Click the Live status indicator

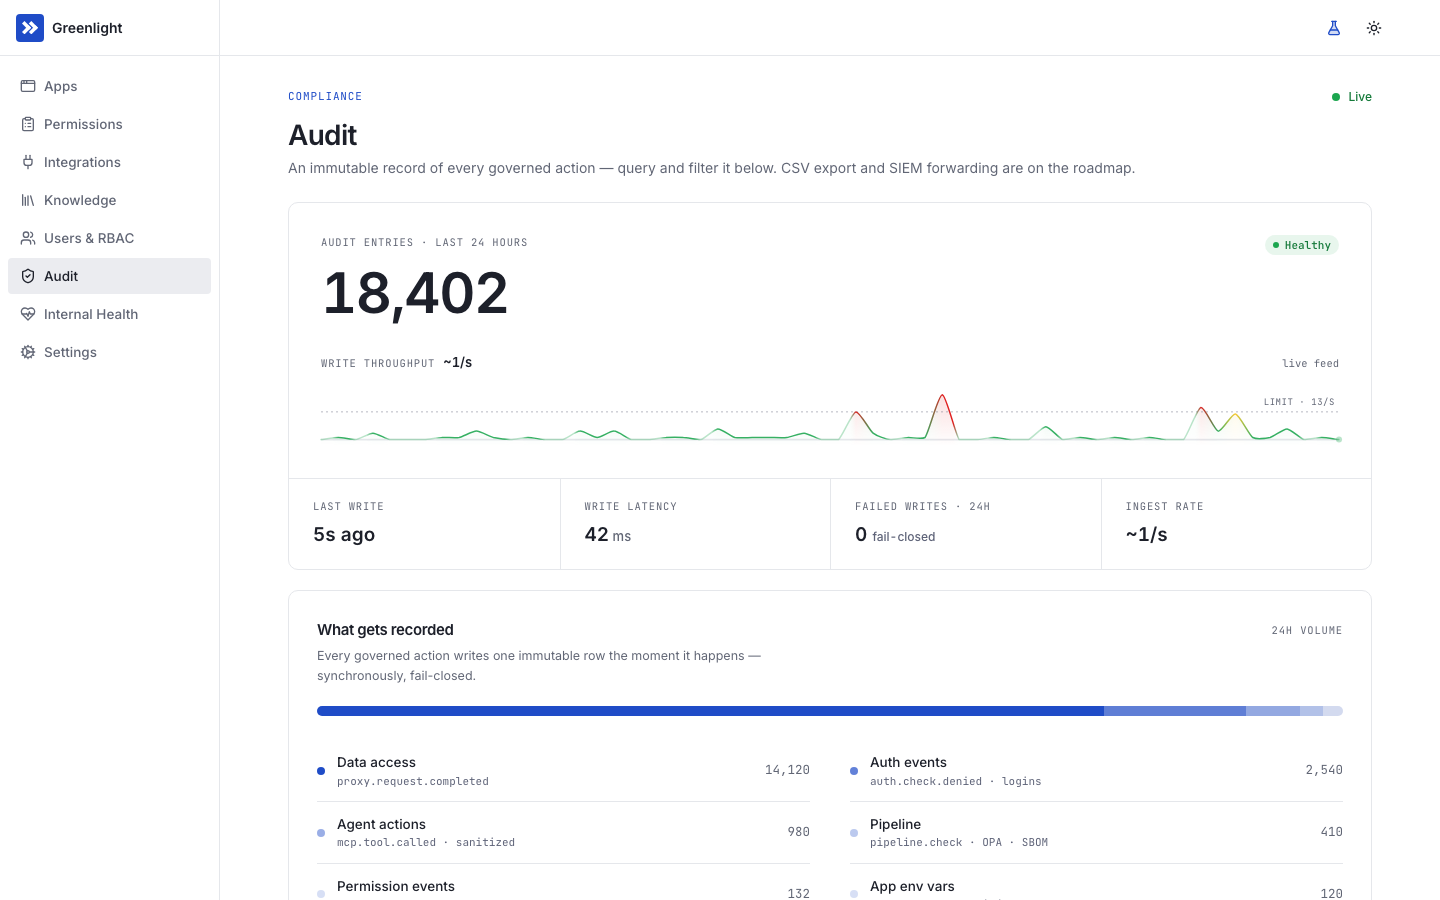tap(1352, 97)
